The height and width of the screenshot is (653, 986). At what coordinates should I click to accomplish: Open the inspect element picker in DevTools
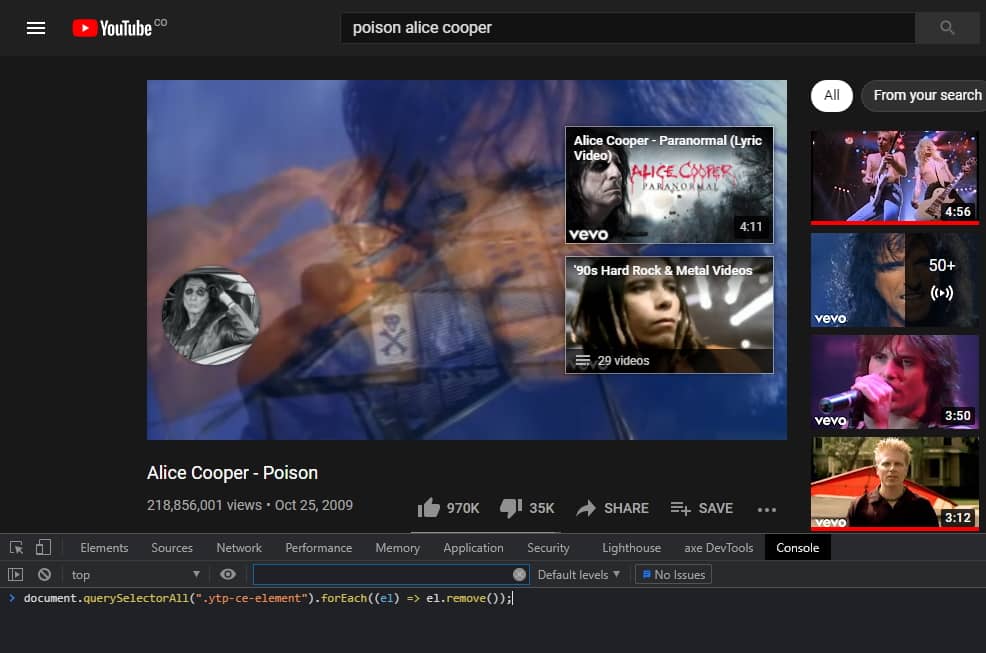(15, 547)
